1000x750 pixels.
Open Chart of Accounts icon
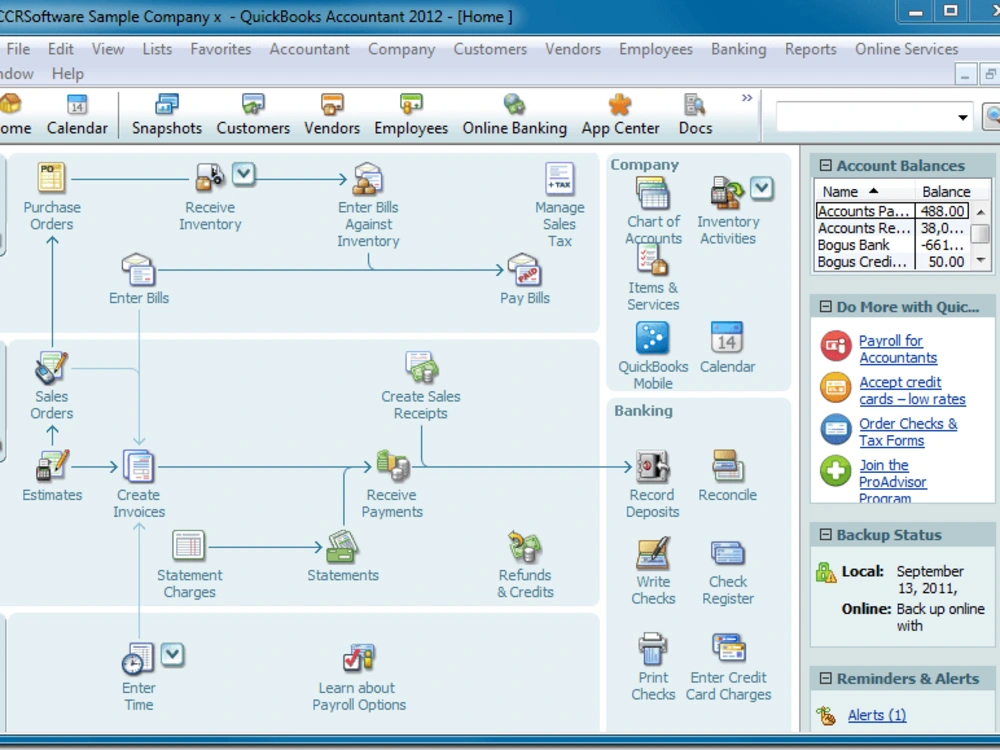[652, 193]
